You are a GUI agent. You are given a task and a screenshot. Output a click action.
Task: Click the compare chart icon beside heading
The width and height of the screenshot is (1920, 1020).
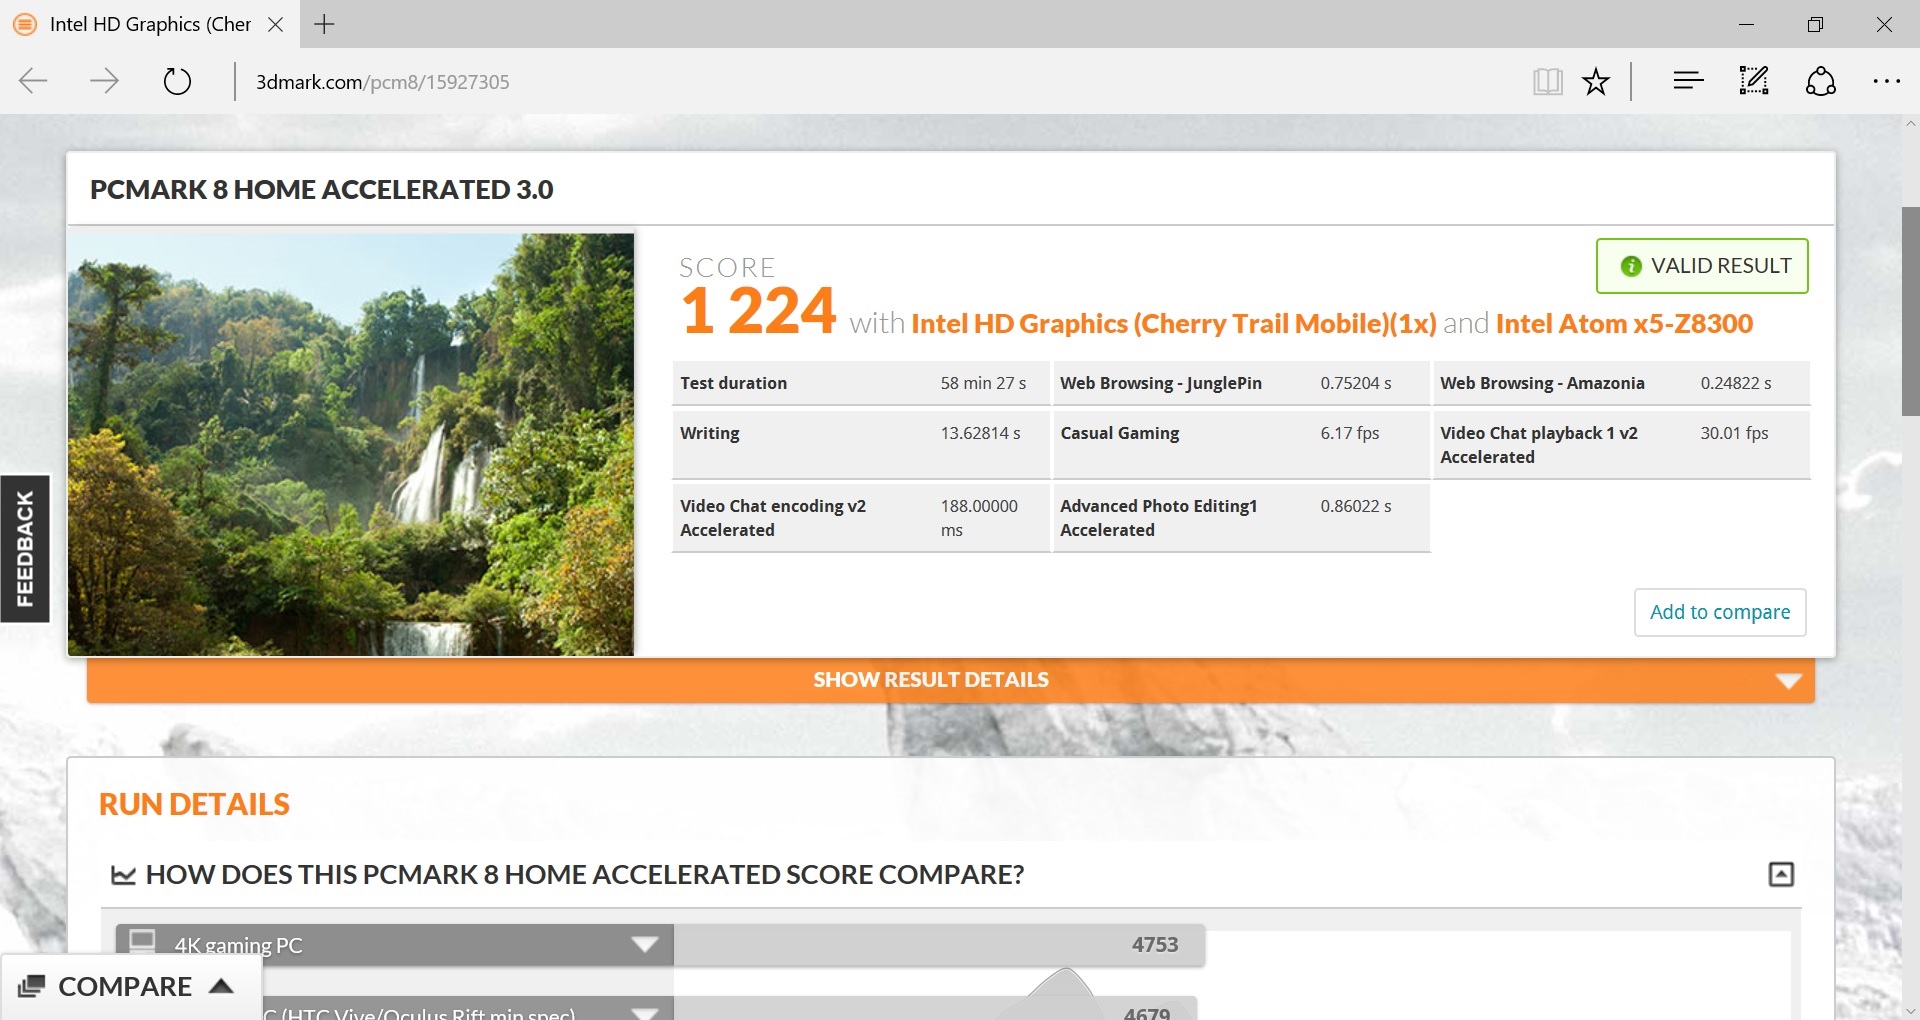point(123,875)
